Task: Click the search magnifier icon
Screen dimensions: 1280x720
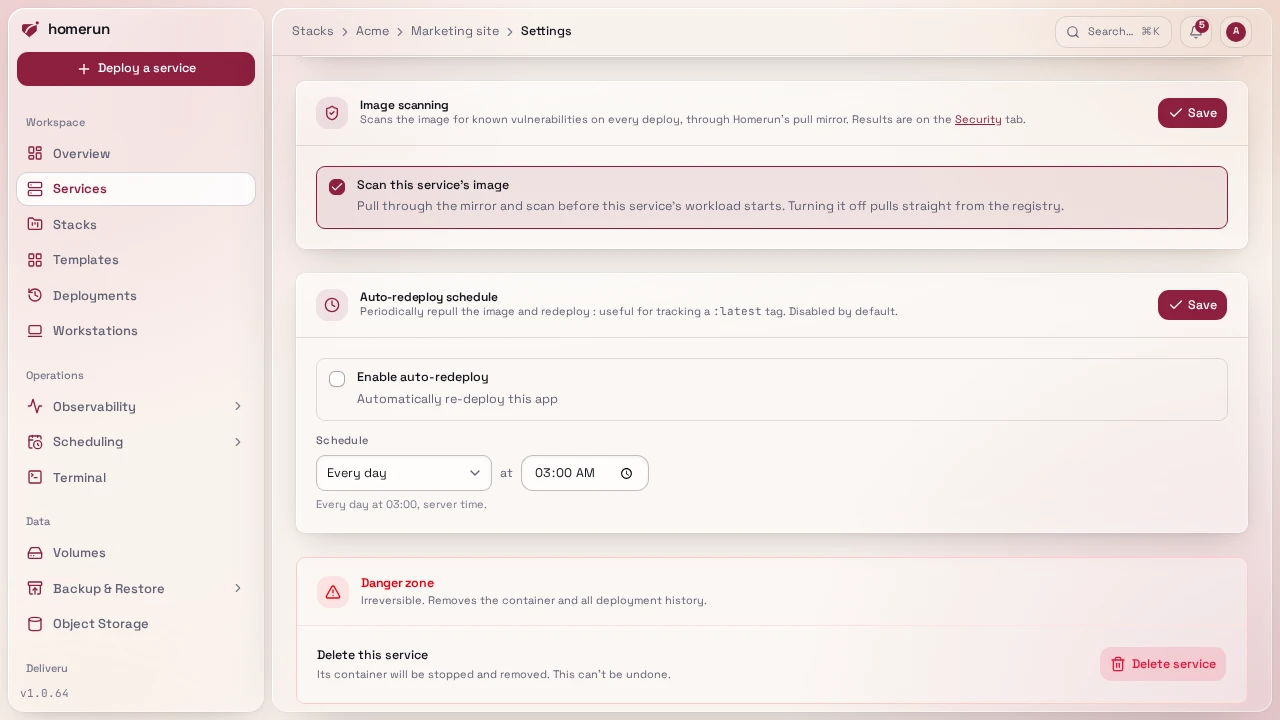Action: coord(1073,32)
